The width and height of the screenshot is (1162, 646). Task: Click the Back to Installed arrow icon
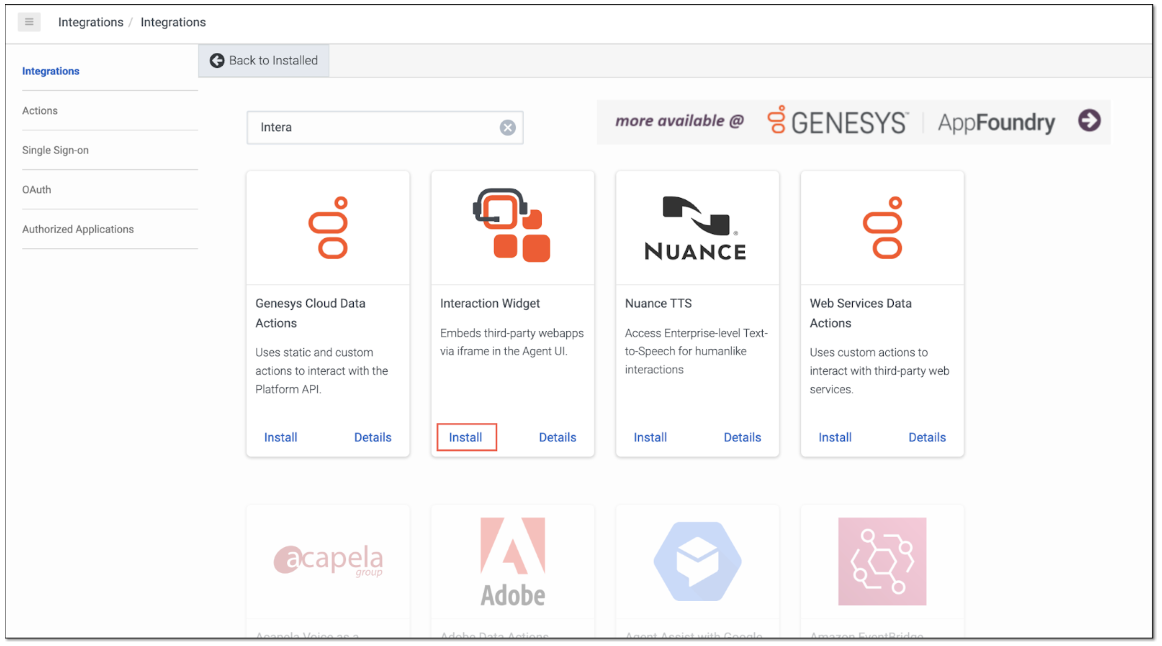coord(217,61)
